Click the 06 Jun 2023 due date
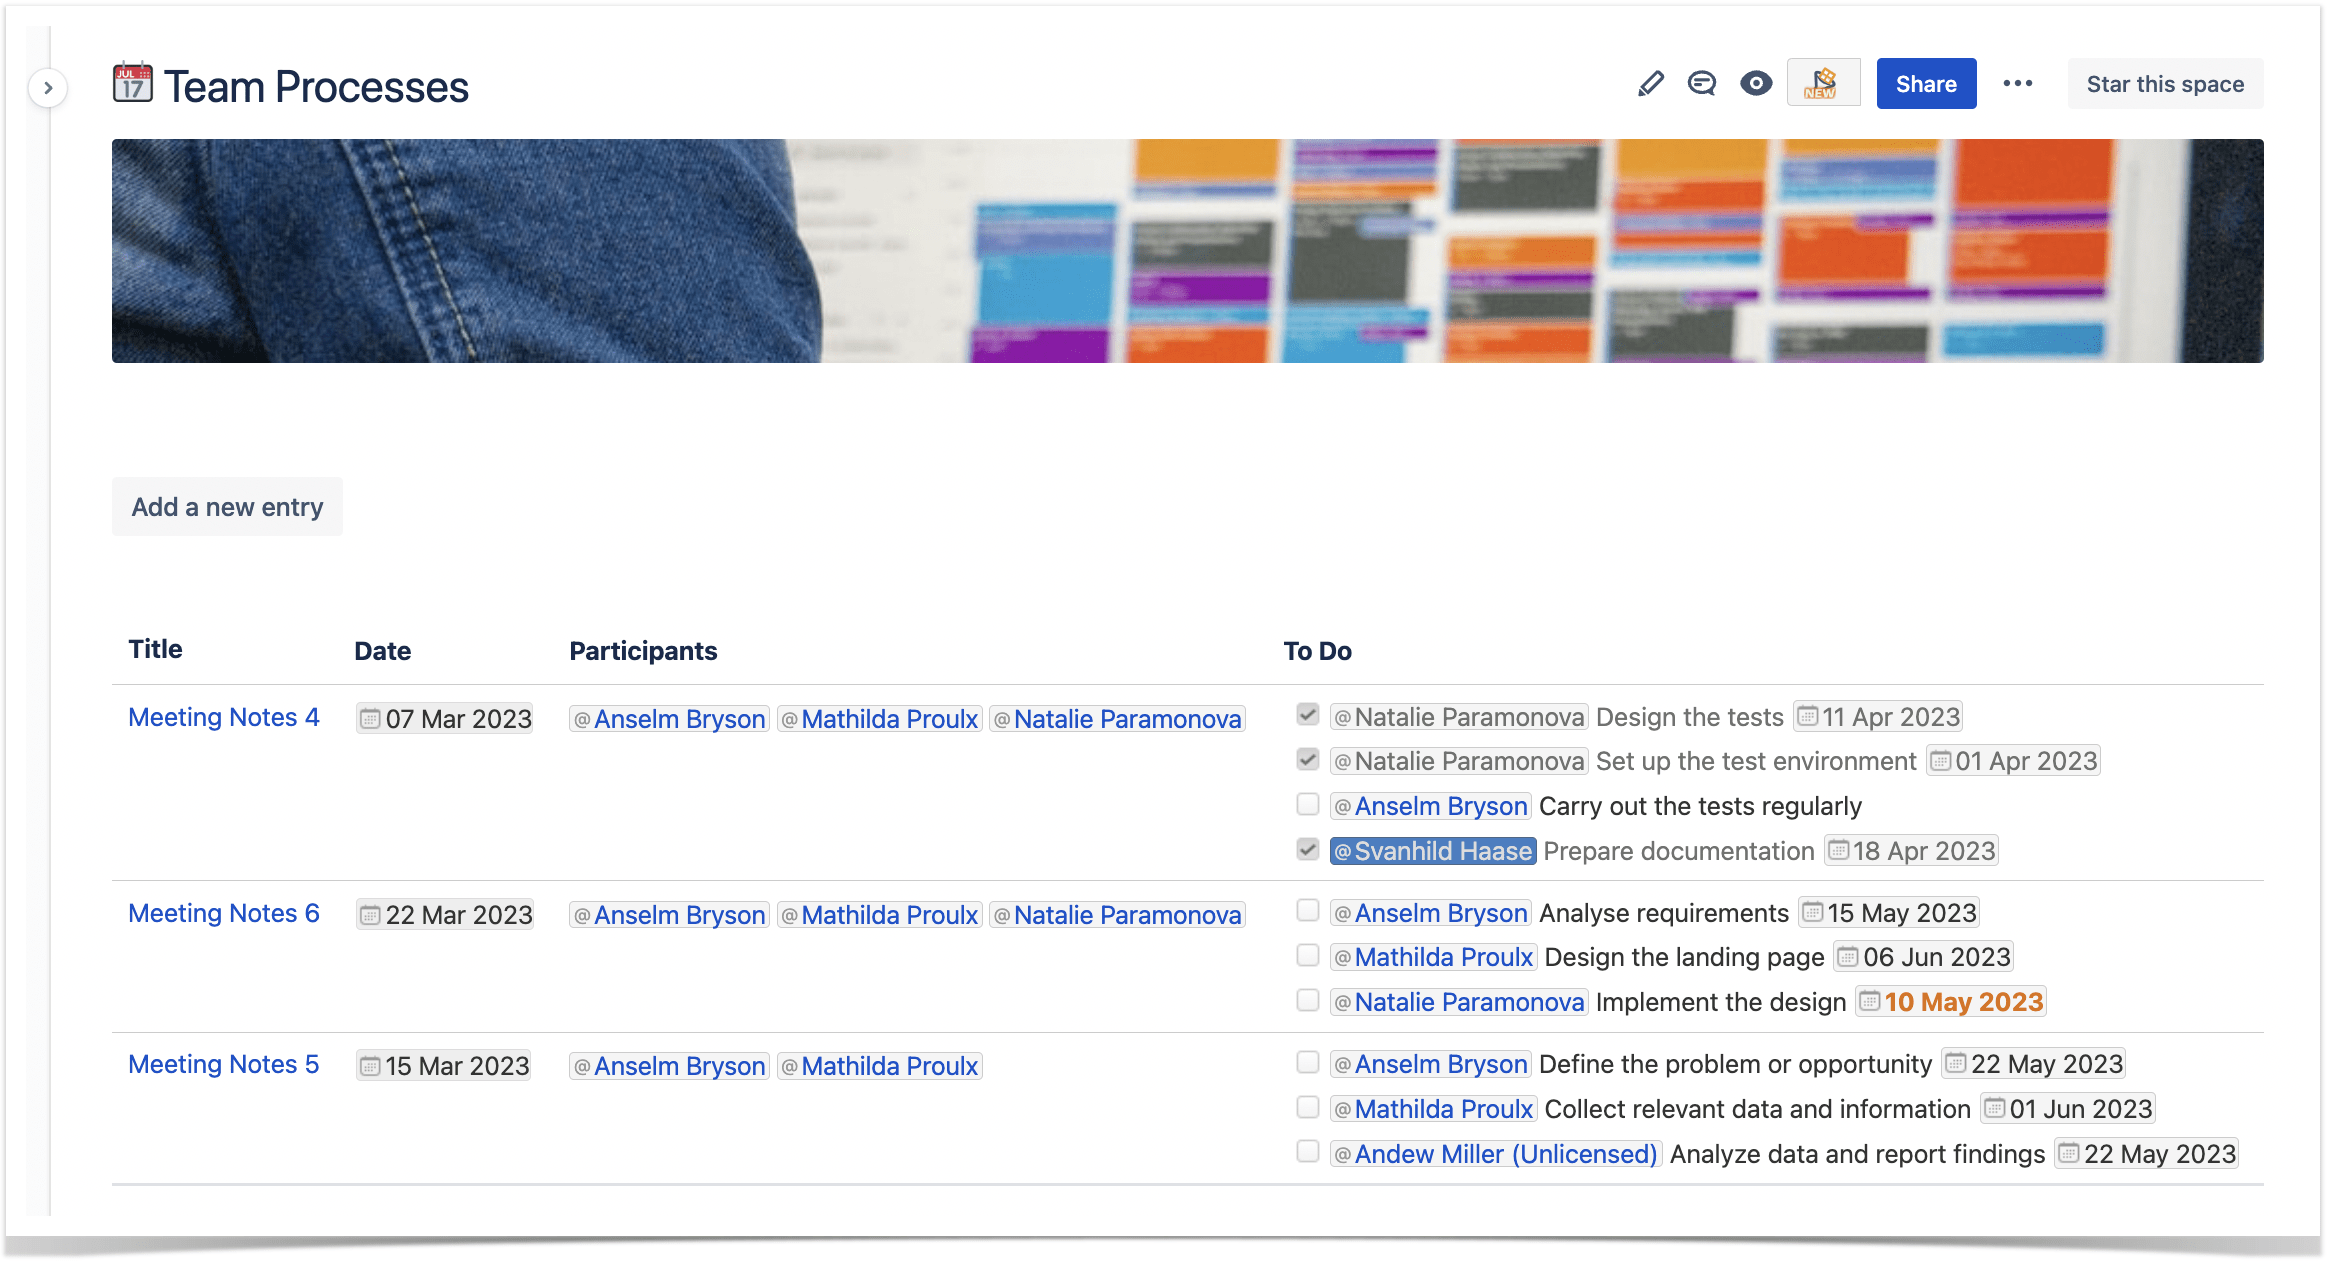Image resolution: width=2334 pixels, height=1265 pixels. tap(1923, 957)
